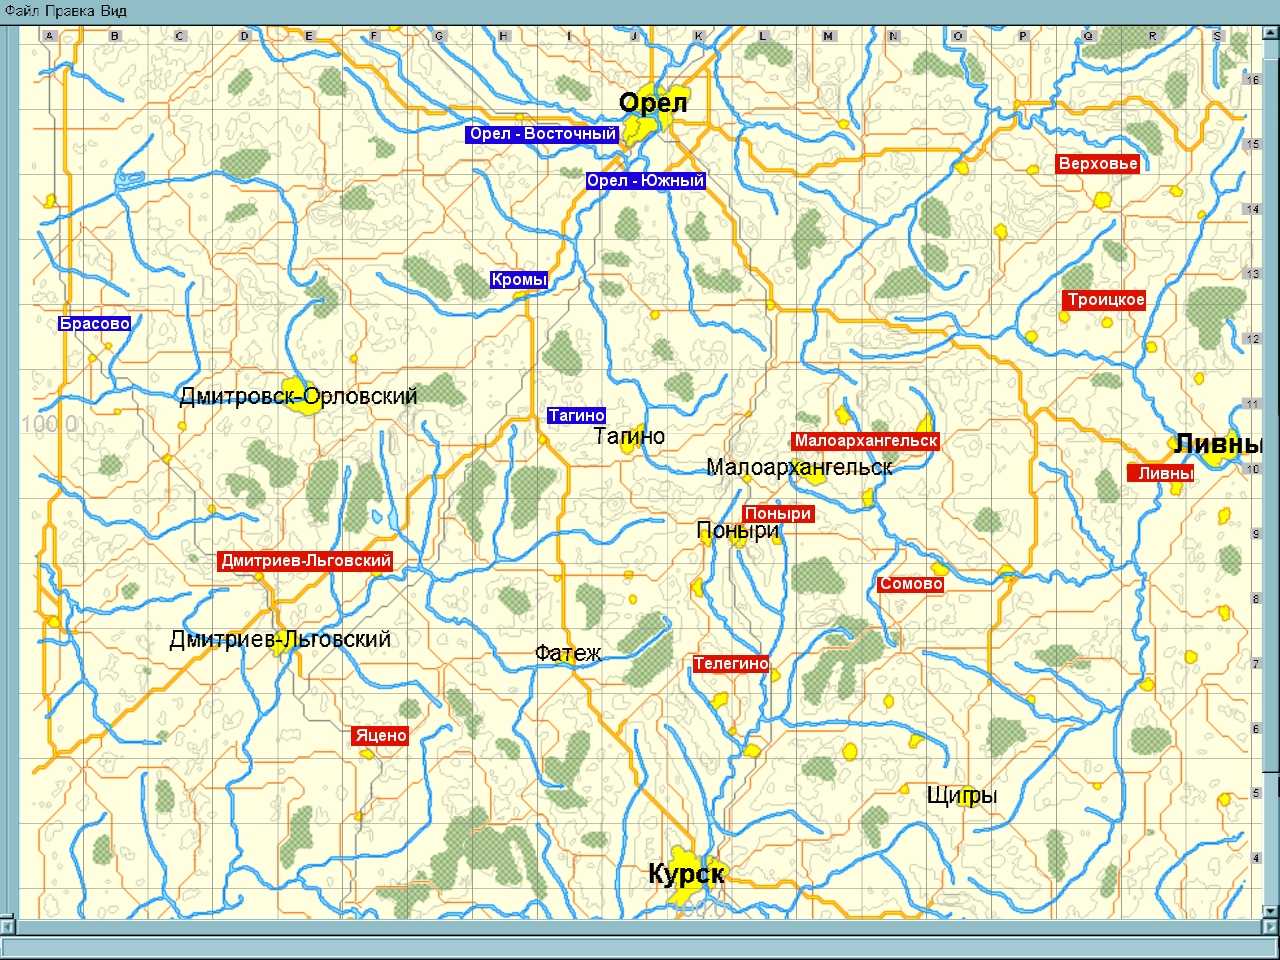
Task: Select the red Сомово marker
Action: click(x=910, y=584)
